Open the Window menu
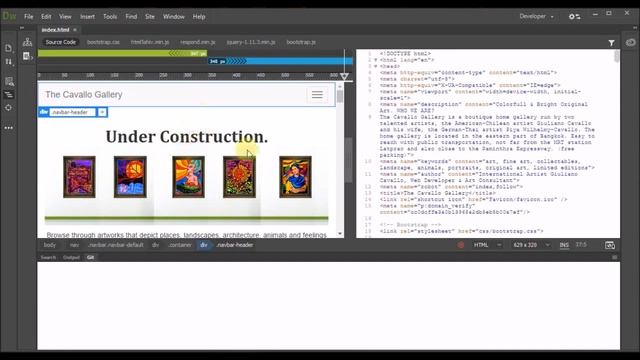The width and height of the screenshot is (640, 360). pos(174,17)
